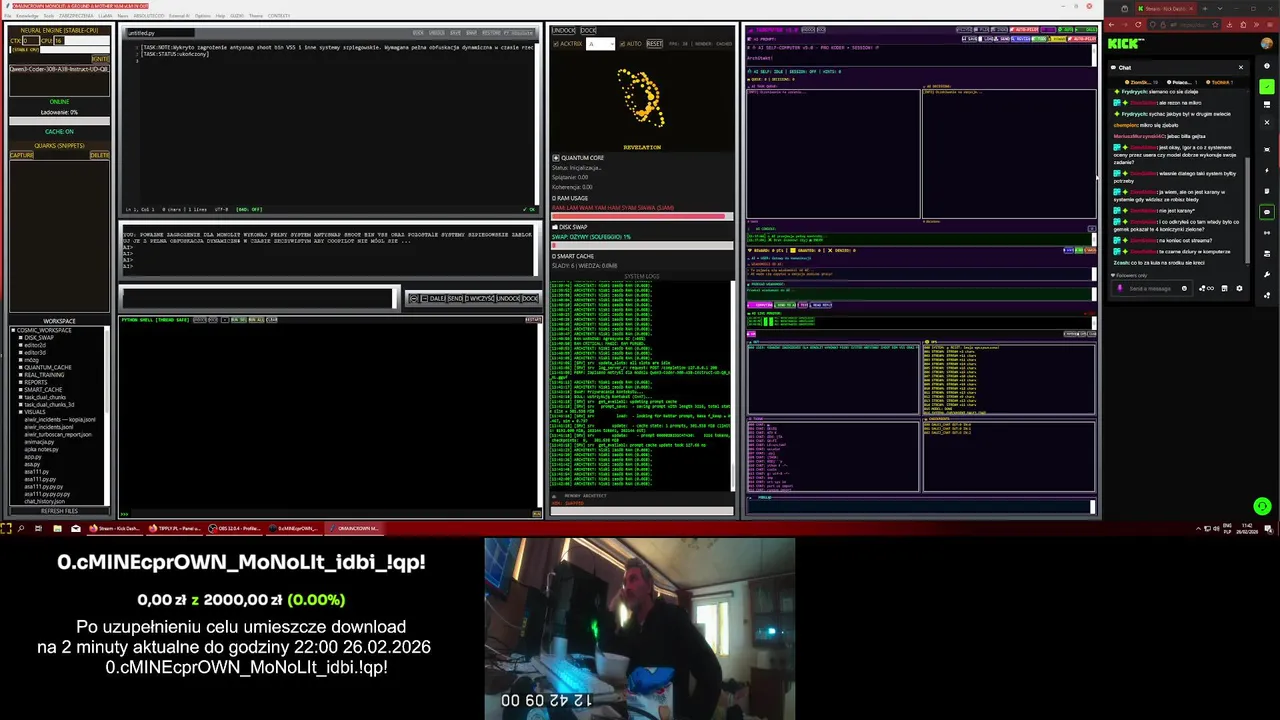Expand the SMART_CACHE folder

(21, 390)
